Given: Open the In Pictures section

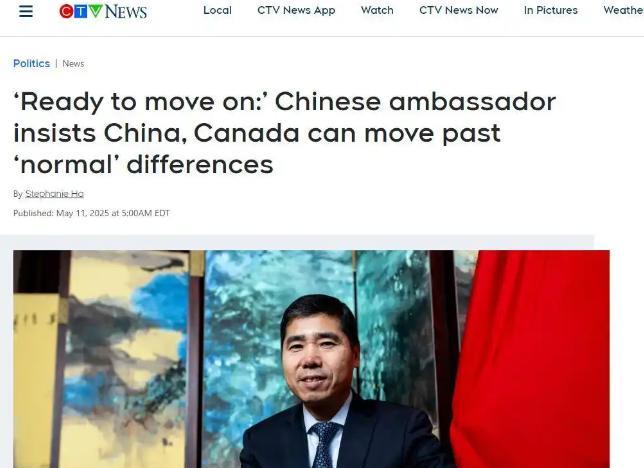Looking at the screenshot, I should click(551, 10).
